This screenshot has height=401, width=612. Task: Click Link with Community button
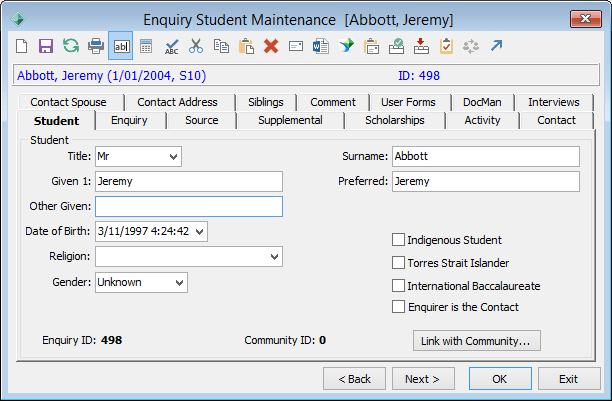click(477, 341)
